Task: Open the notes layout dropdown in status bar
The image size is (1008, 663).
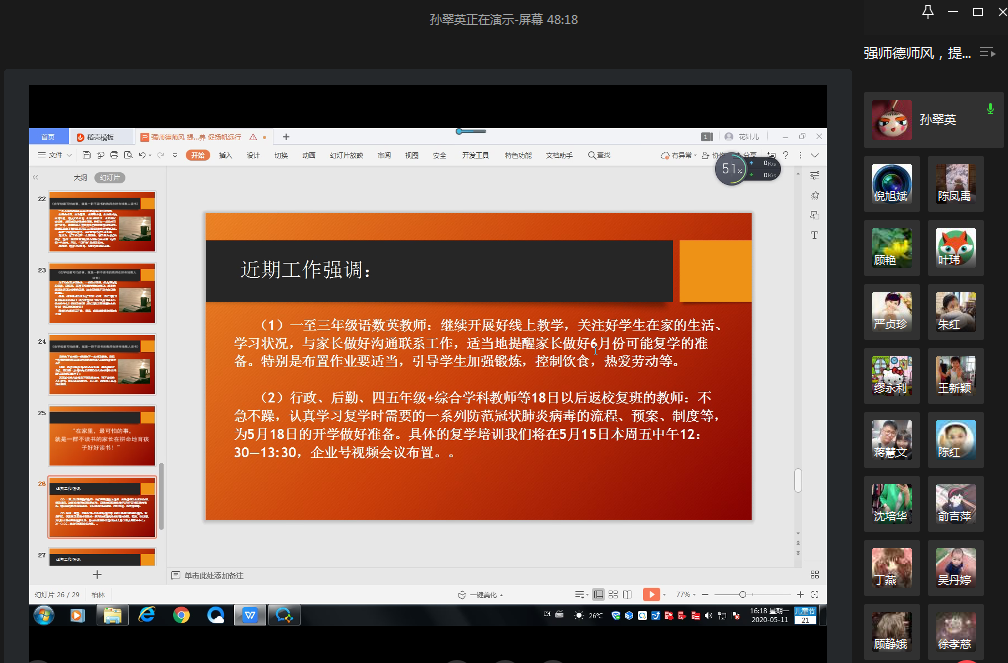Action: [x=580, y=595]
